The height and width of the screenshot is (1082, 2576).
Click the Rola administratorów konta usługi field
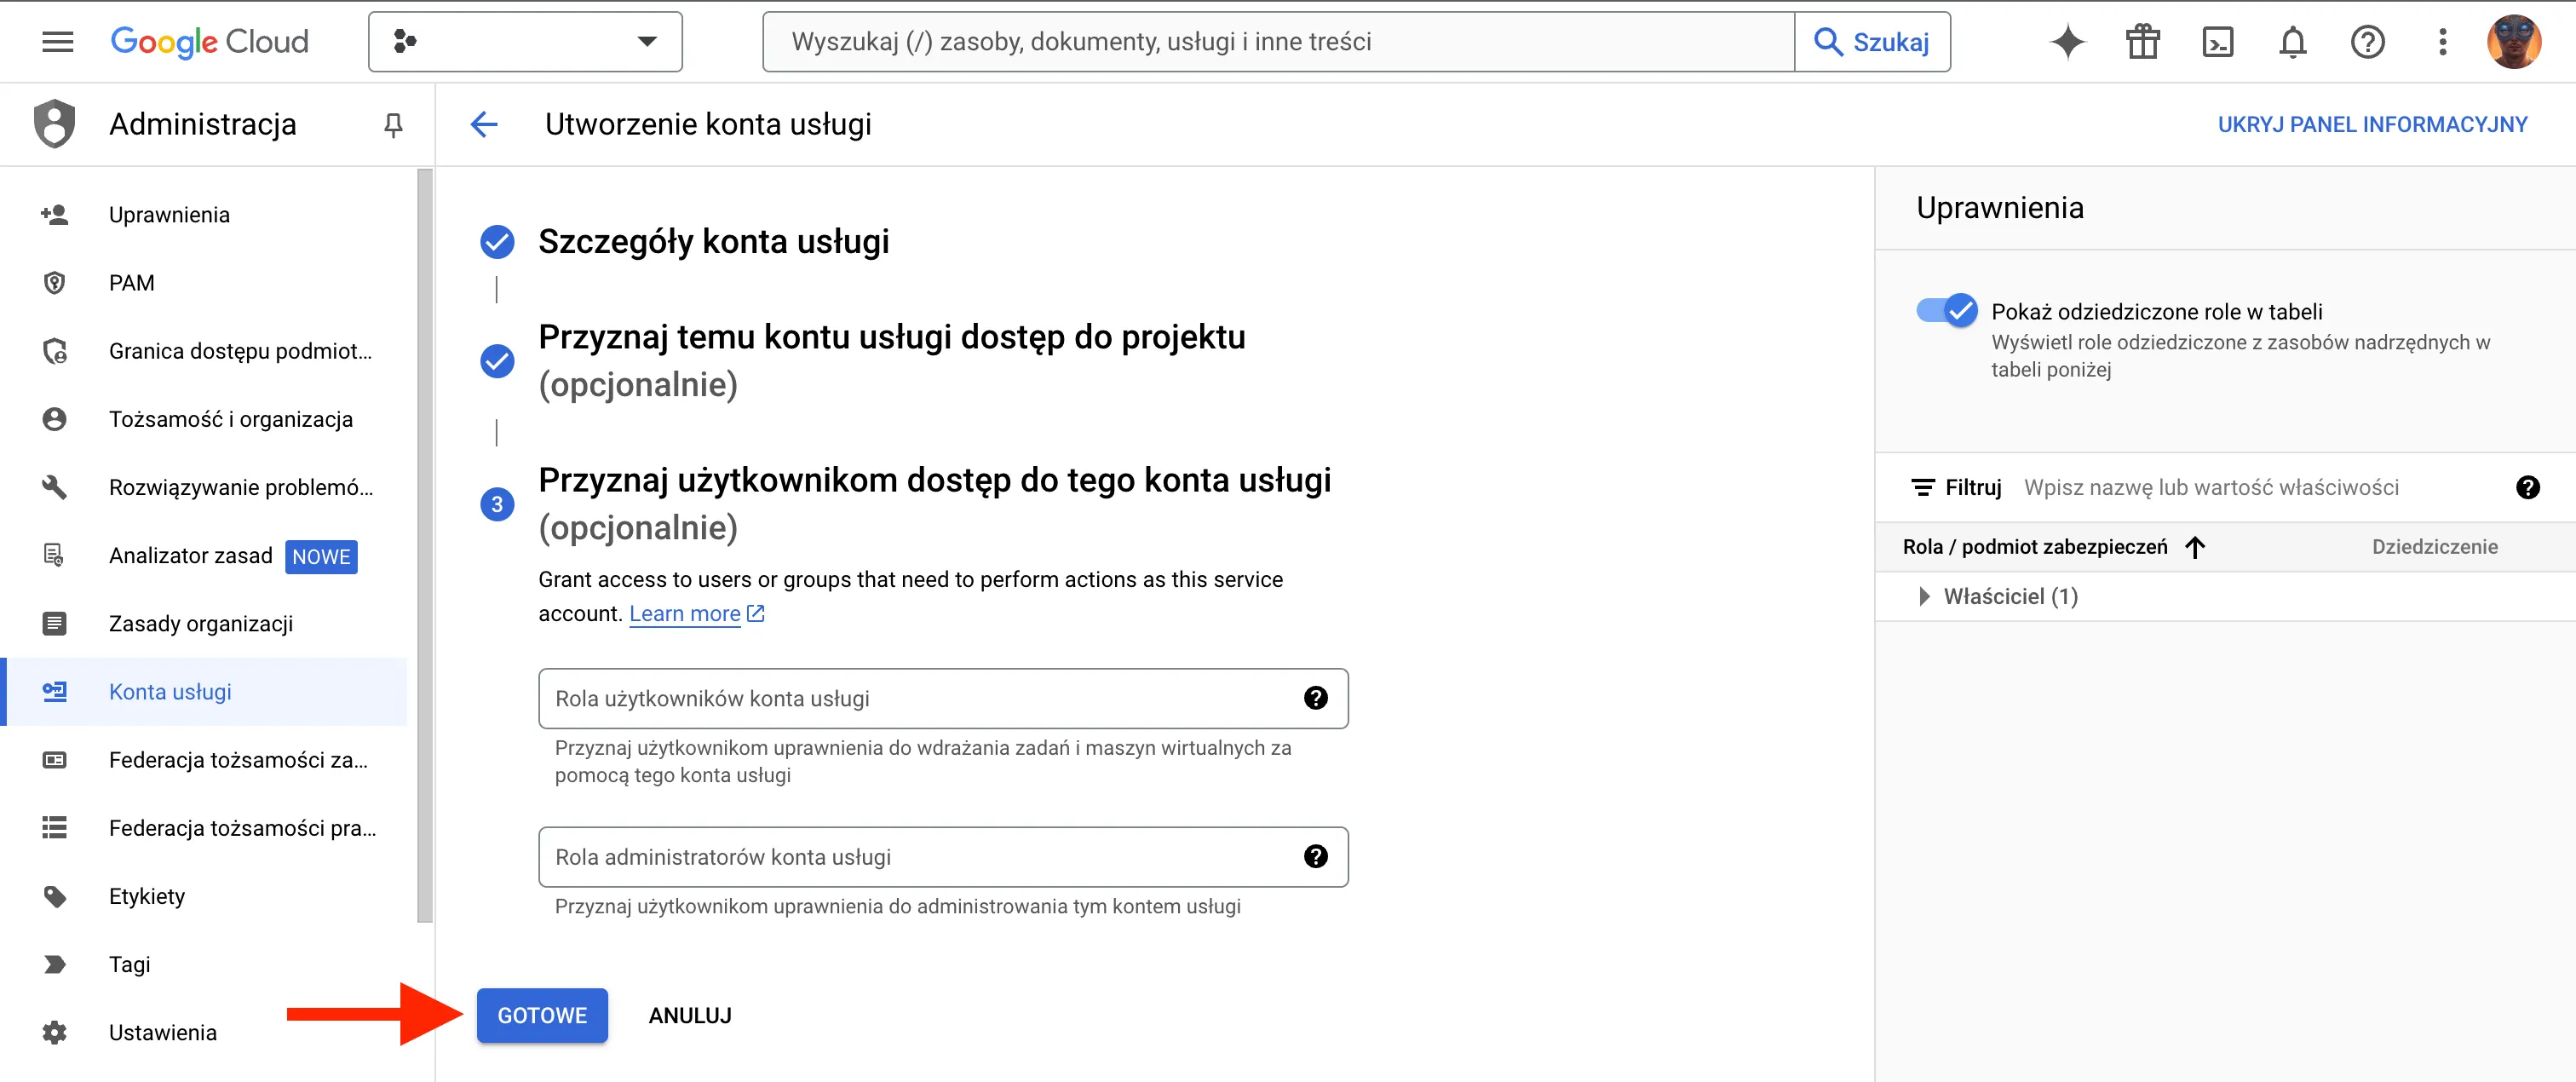click(942, 857)
